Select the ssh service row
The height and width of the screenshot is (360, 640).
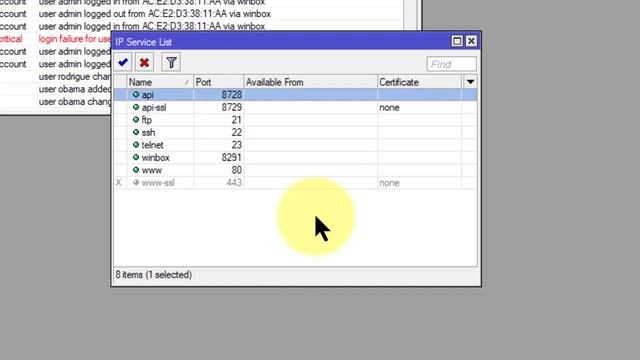[295, 133]
